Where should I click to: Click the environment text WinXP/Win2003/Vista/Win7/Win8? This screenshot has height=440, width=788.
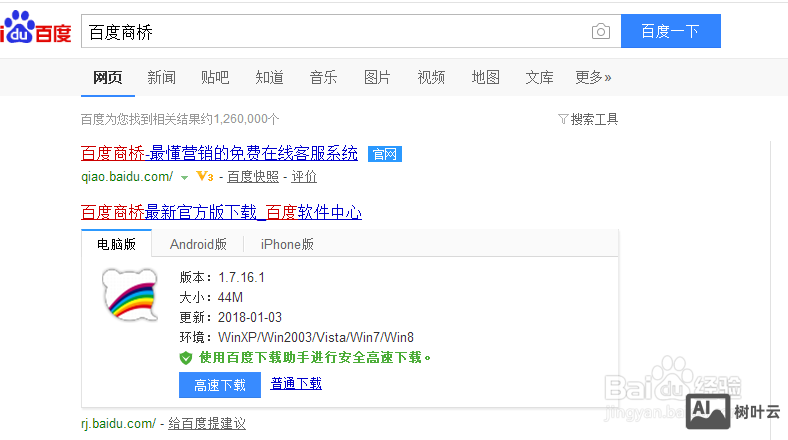click(316, 337)
